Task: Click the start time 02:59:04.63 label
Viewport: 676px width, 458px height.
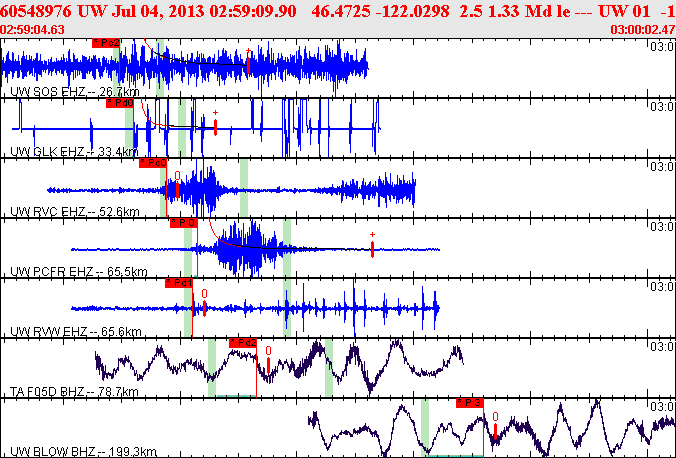Action: point(33,30)
